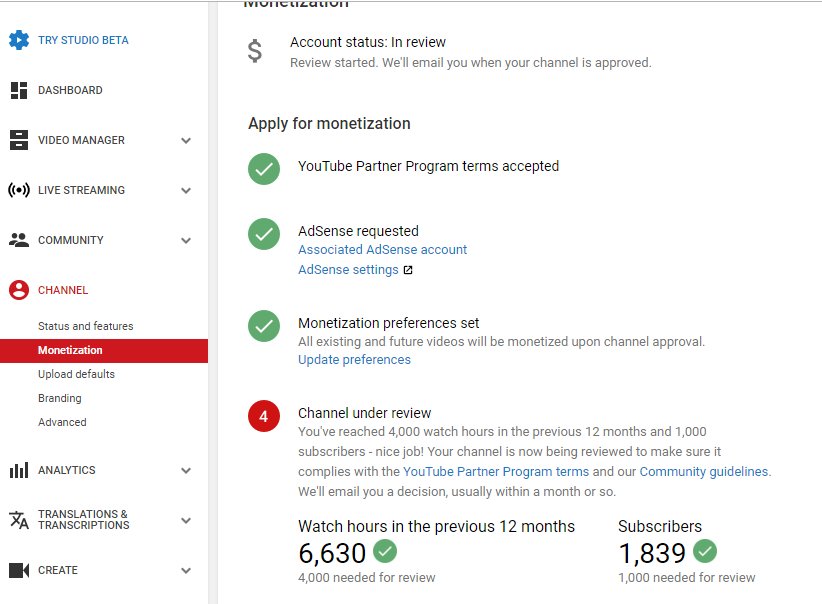Expand the Translations & Transcriptions chevron
The width and height of the screenshot is (822, 604).
tap(186, 521)
